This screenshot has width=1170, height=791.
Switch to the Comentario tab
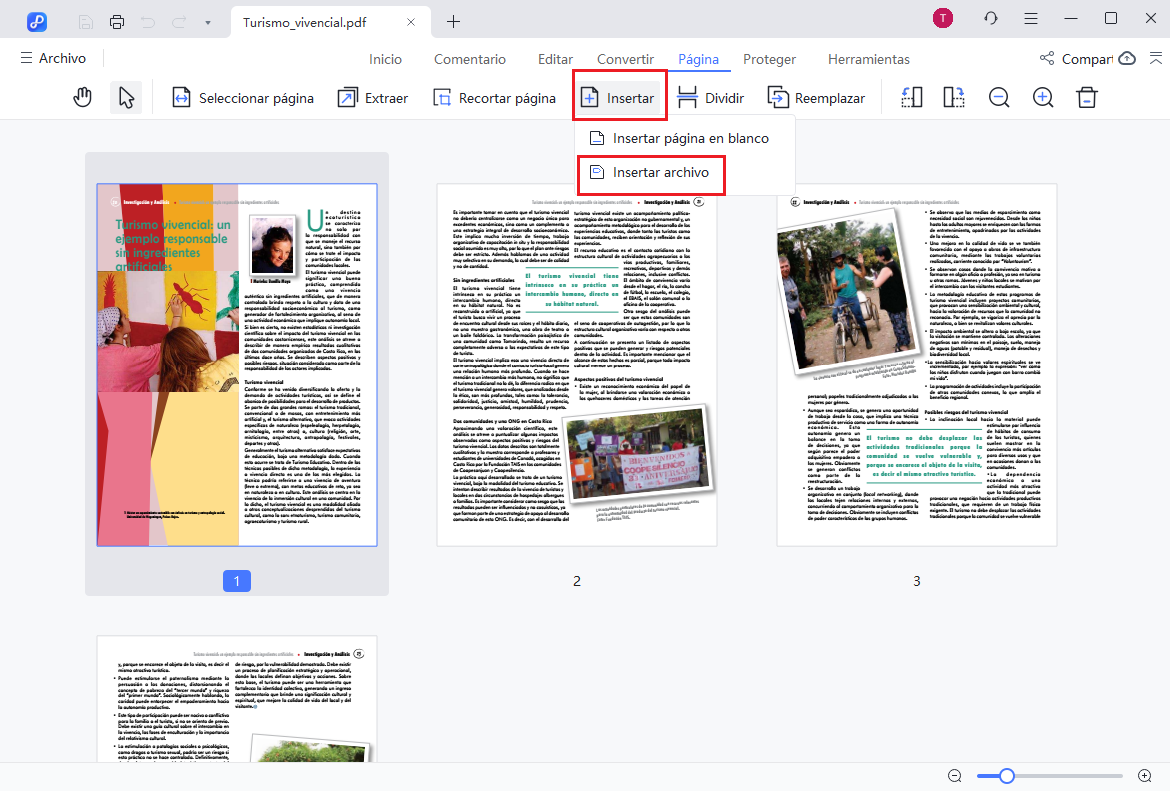469,59
